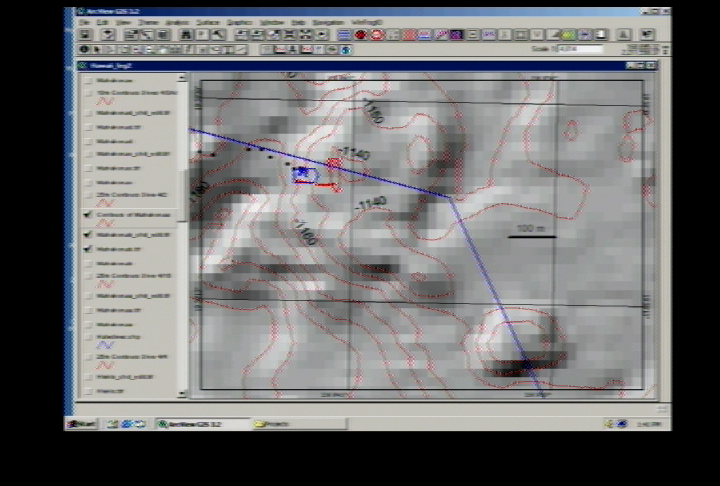The height and width of the screenshot is (486, 720).
Task: Click the globe icon in tool row
Action: [345, 49]
